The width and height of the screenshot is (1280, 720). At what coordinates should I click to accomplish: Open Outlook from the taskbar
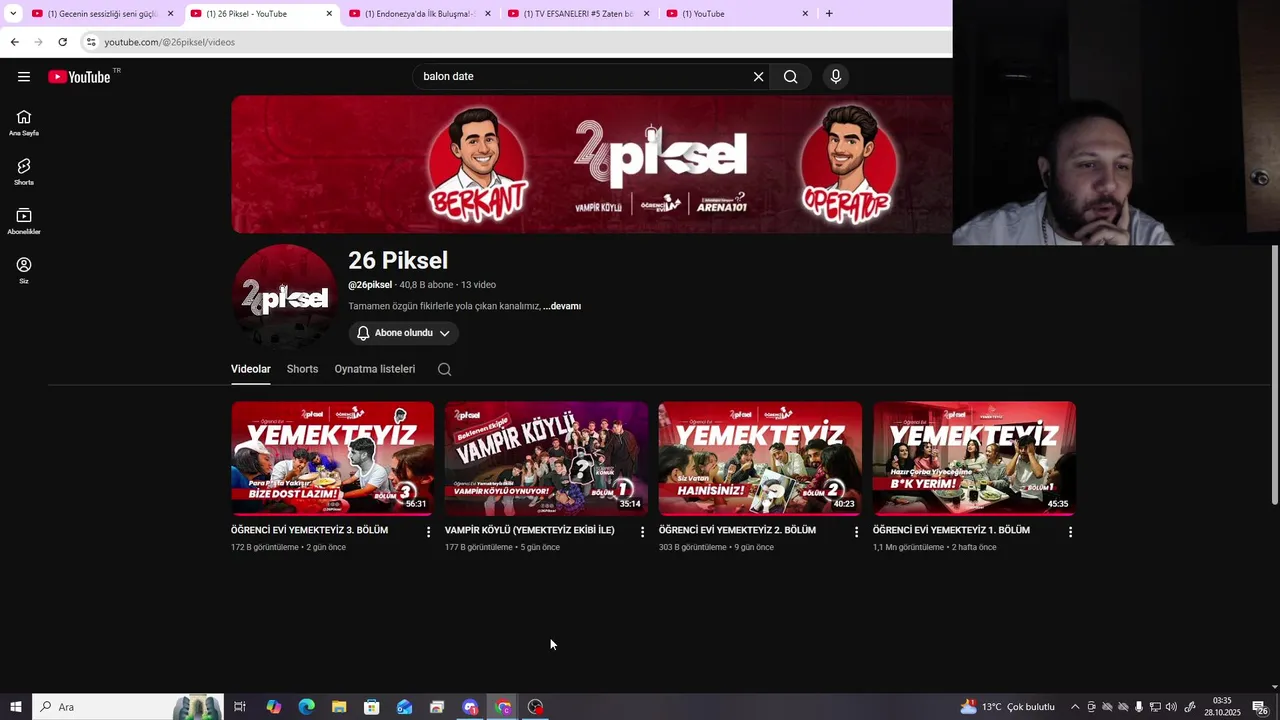pyautogui.click(x=404, y=707)
